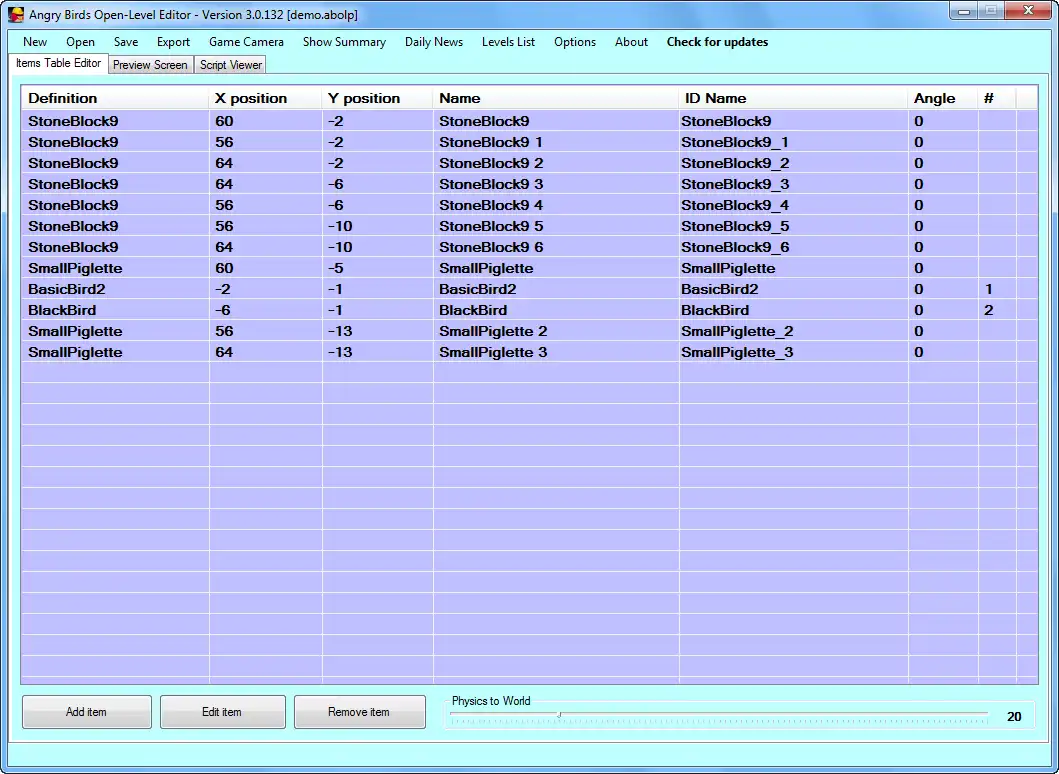Click the Angle column header
The height and width of the screenshot is (774, 1059).
(943, 98)
